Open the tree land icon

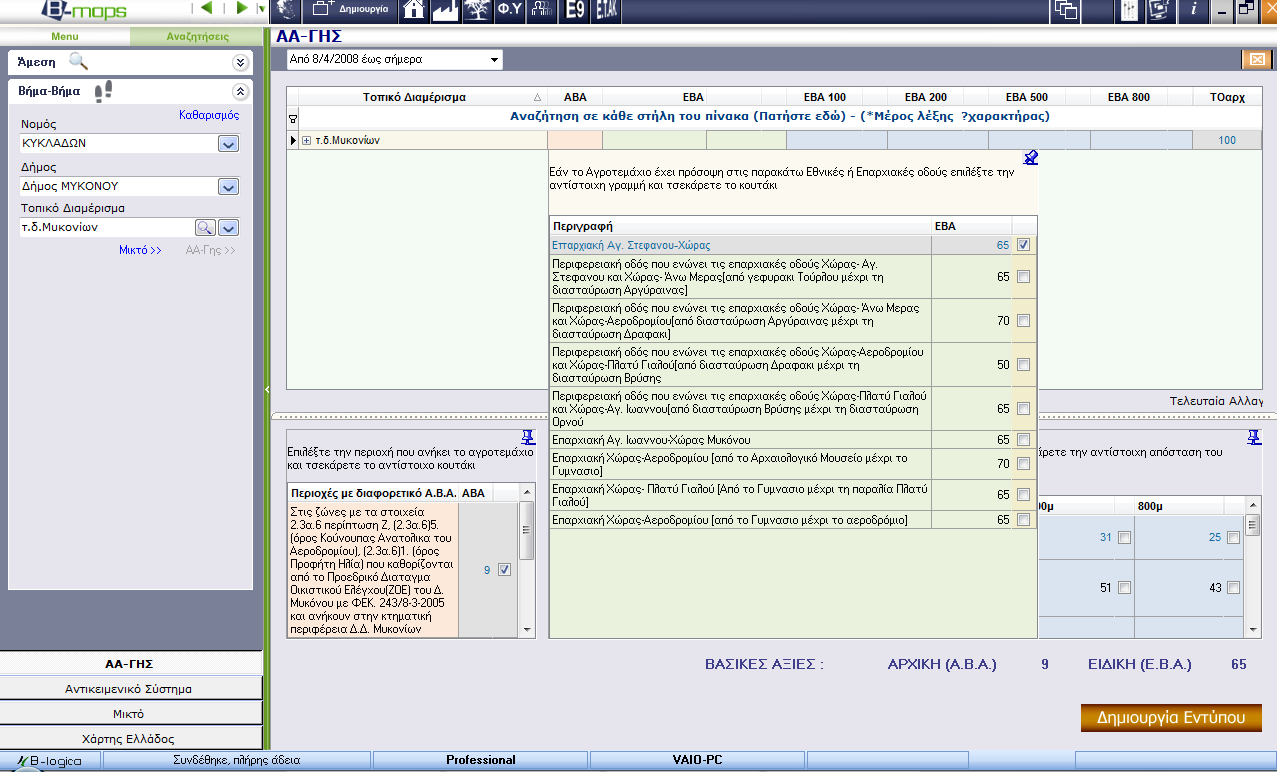tap(476, 10)
